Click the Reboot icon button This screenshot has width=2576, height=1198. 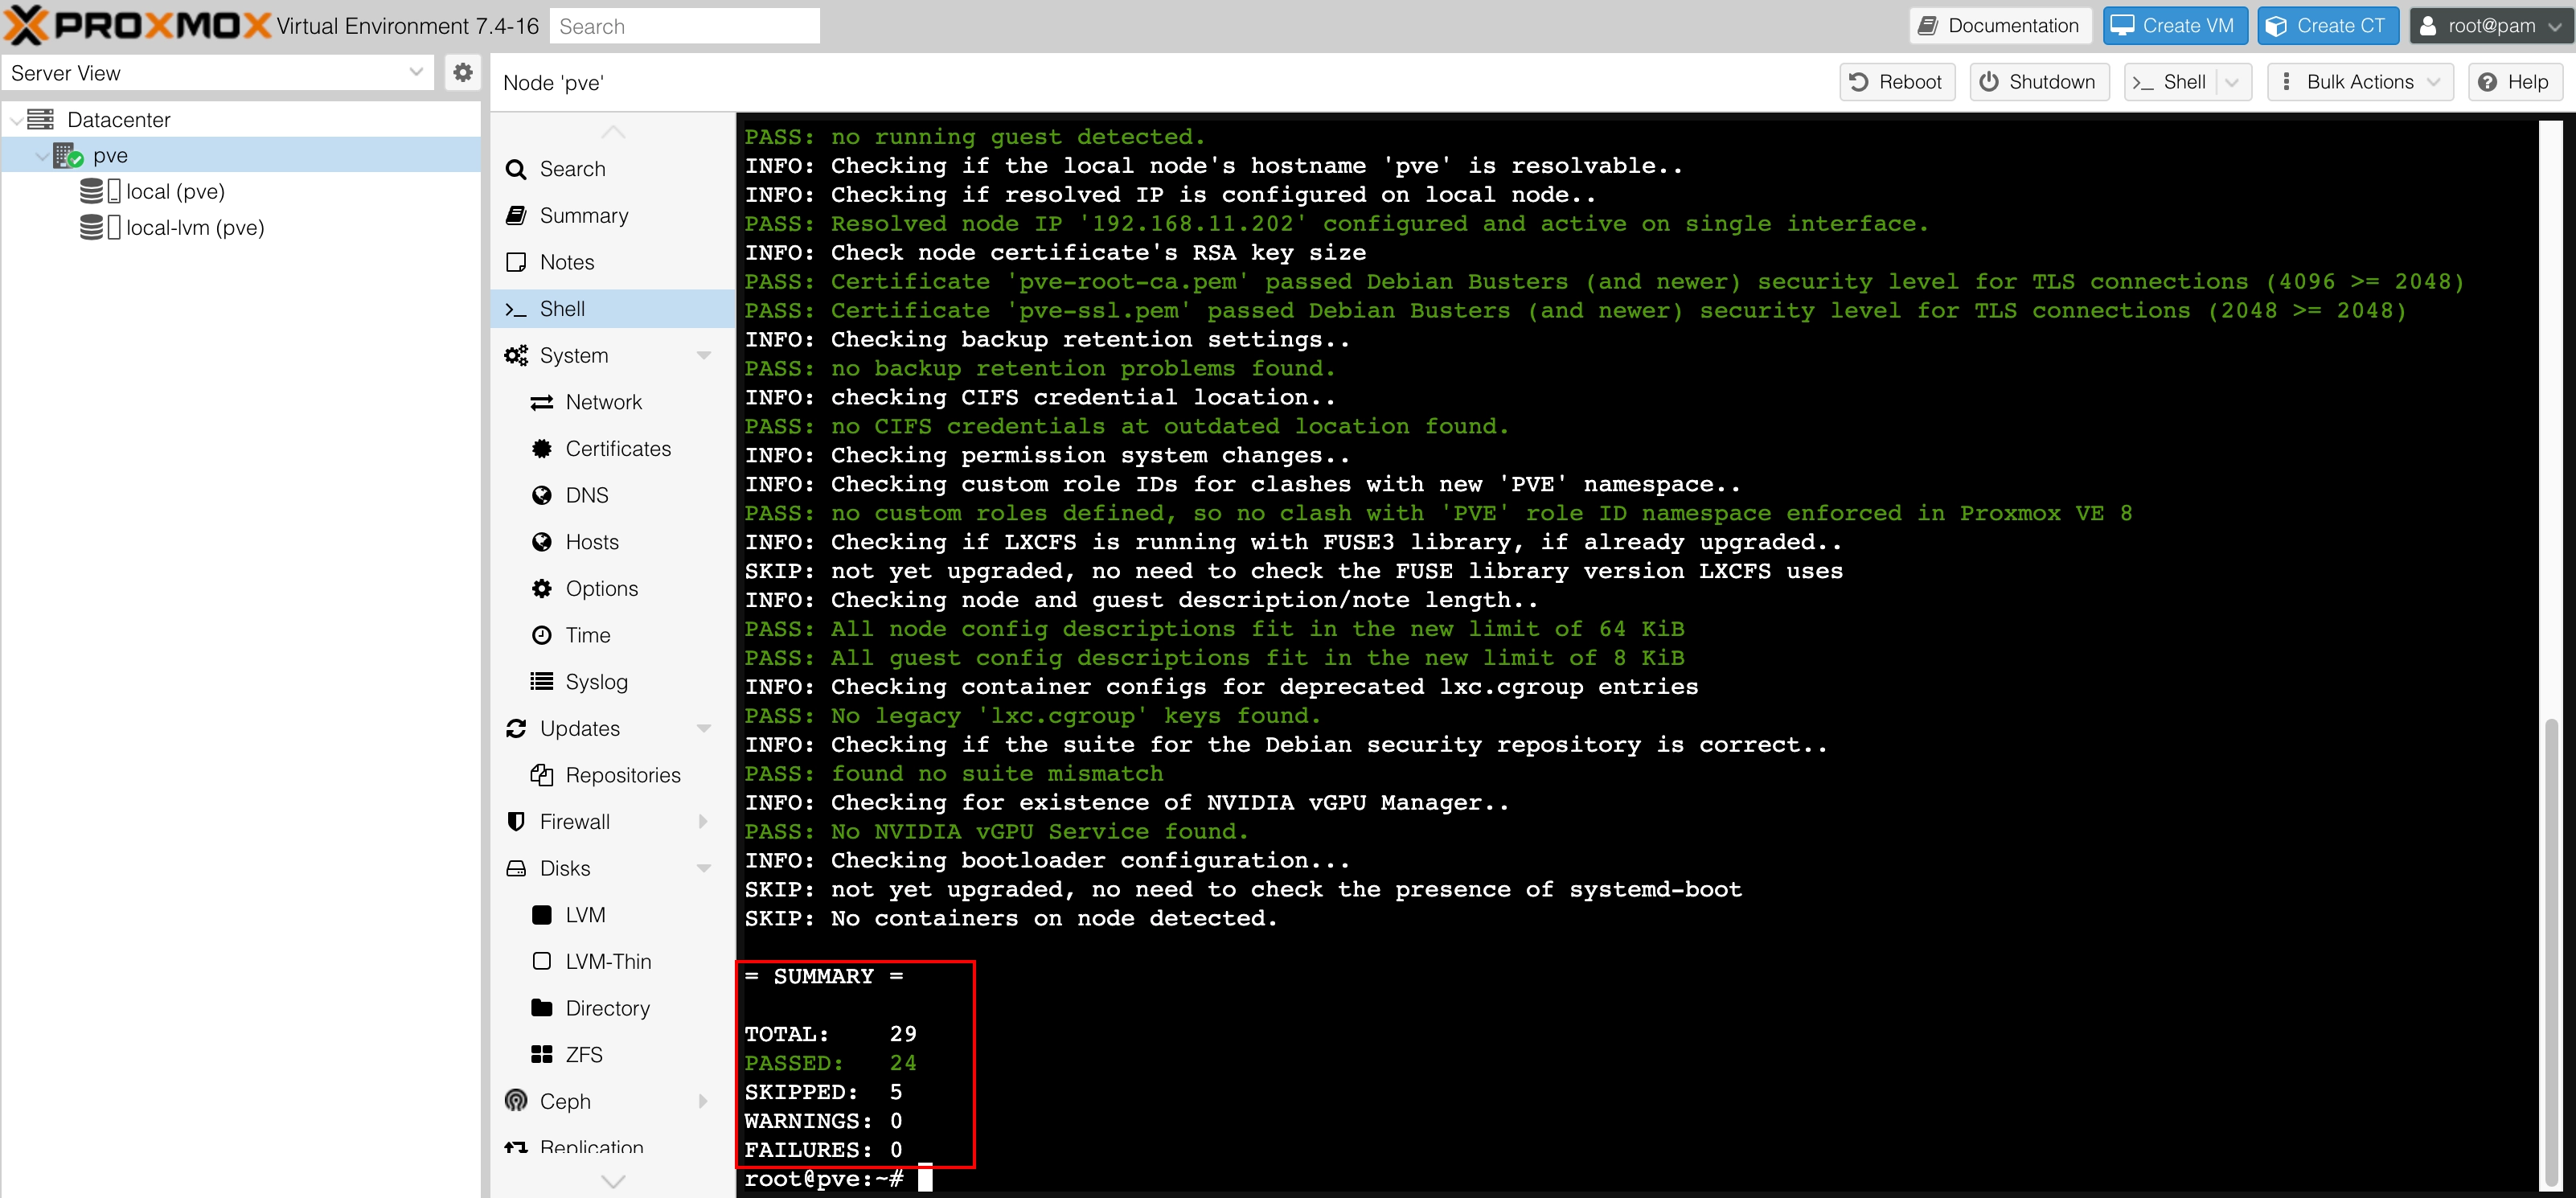tap(1897, 82)
